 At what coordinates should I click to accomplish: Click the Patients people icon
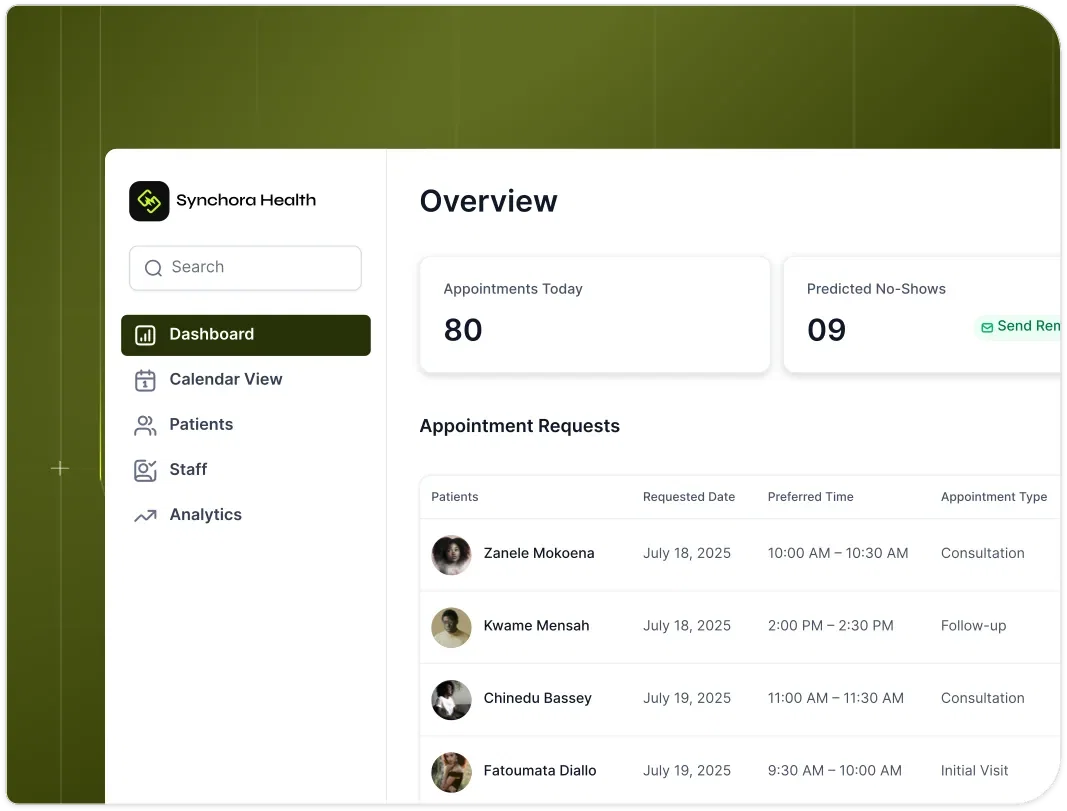point(145,425)
